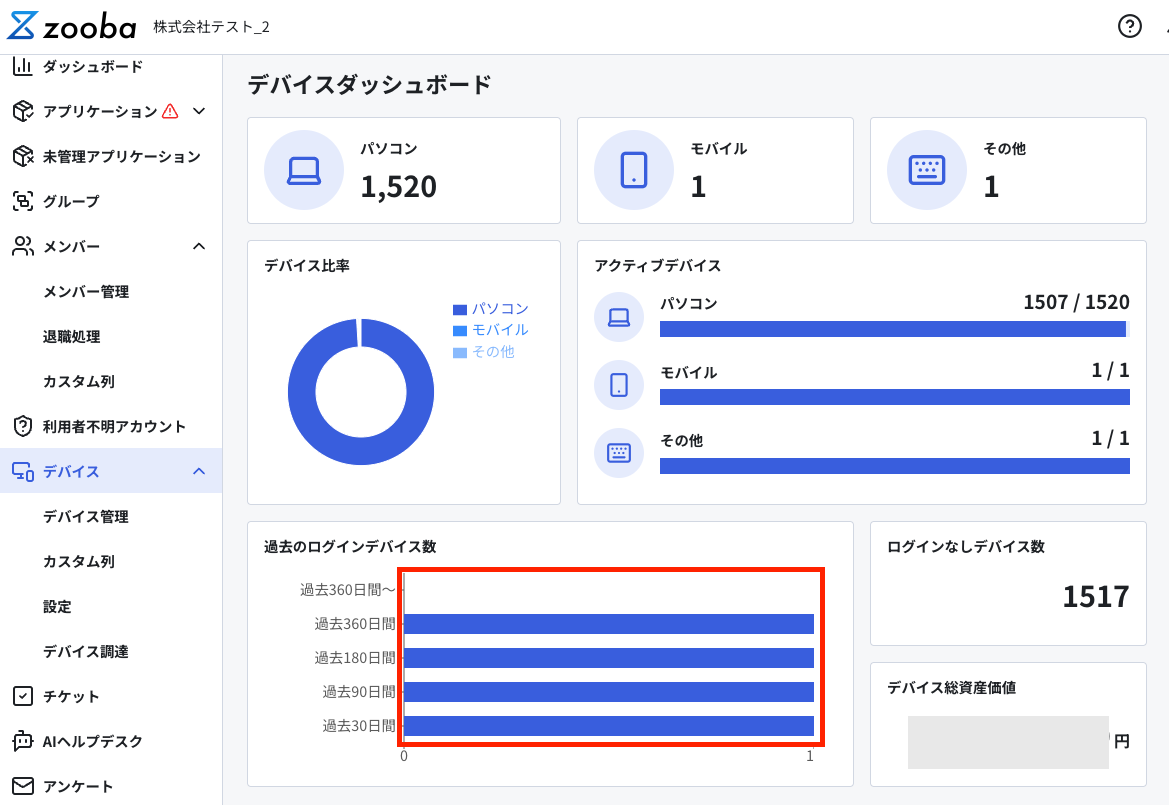The width and height of the screenshot is (1169, 805).
Task: Toggle パソコン legend in デバイス比率 chart
Action: click(x=491, y=309)
